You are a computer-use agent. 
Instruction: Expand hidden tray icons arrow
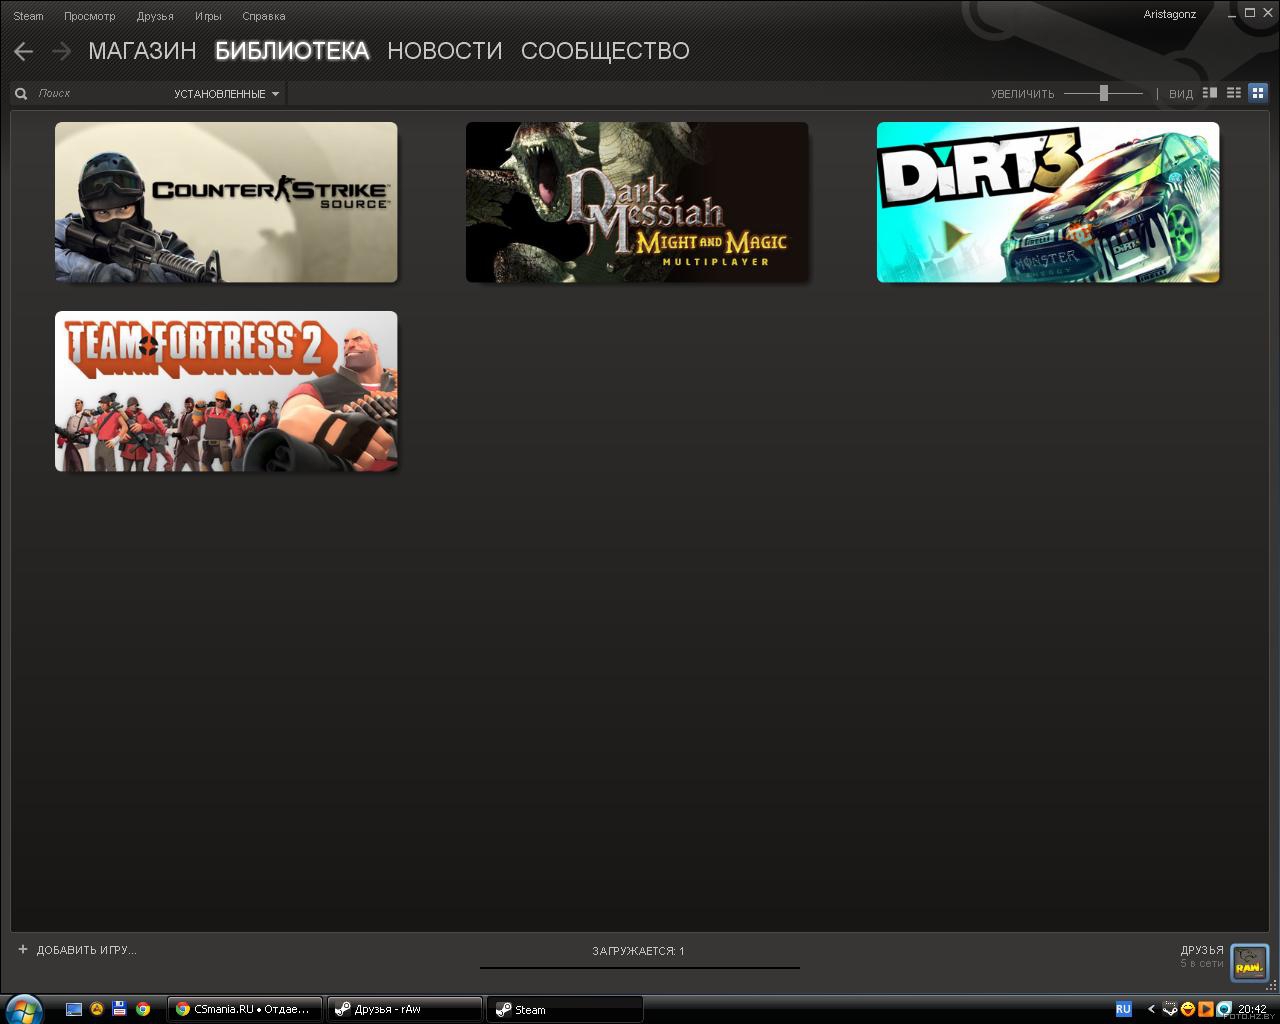coord(1151,1009)
